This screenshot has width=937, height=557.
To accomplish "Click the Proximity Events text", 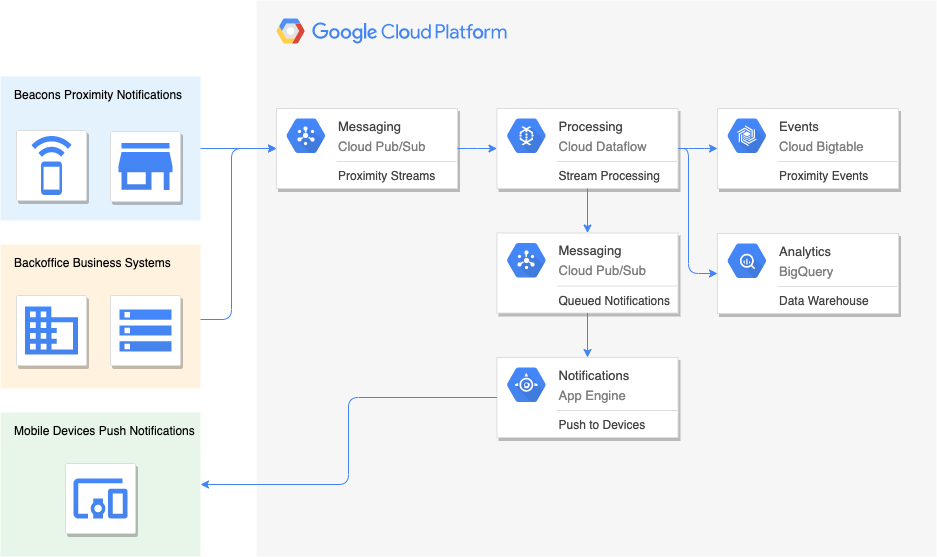I will [823, 176].
